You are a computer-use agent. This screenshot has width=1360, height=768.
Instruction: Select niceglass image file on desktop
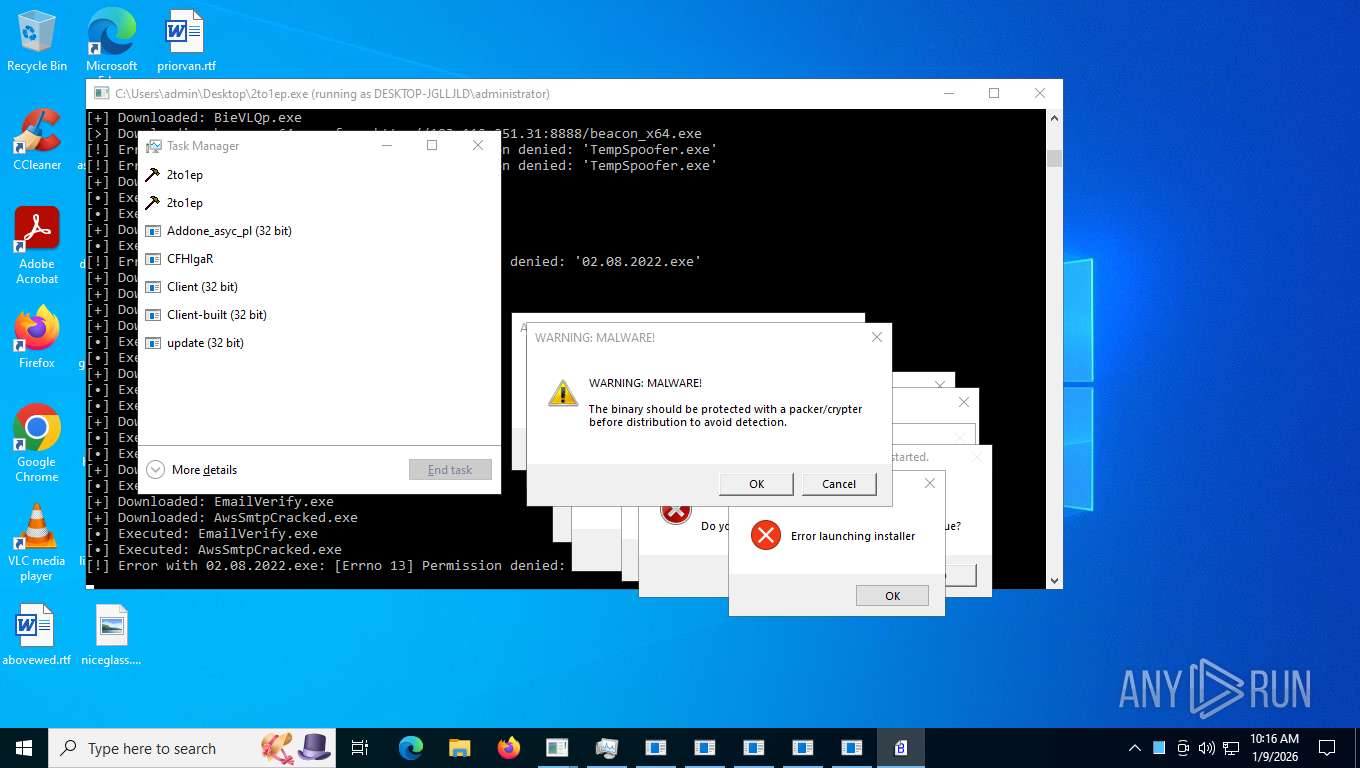(x=111, y=635)
